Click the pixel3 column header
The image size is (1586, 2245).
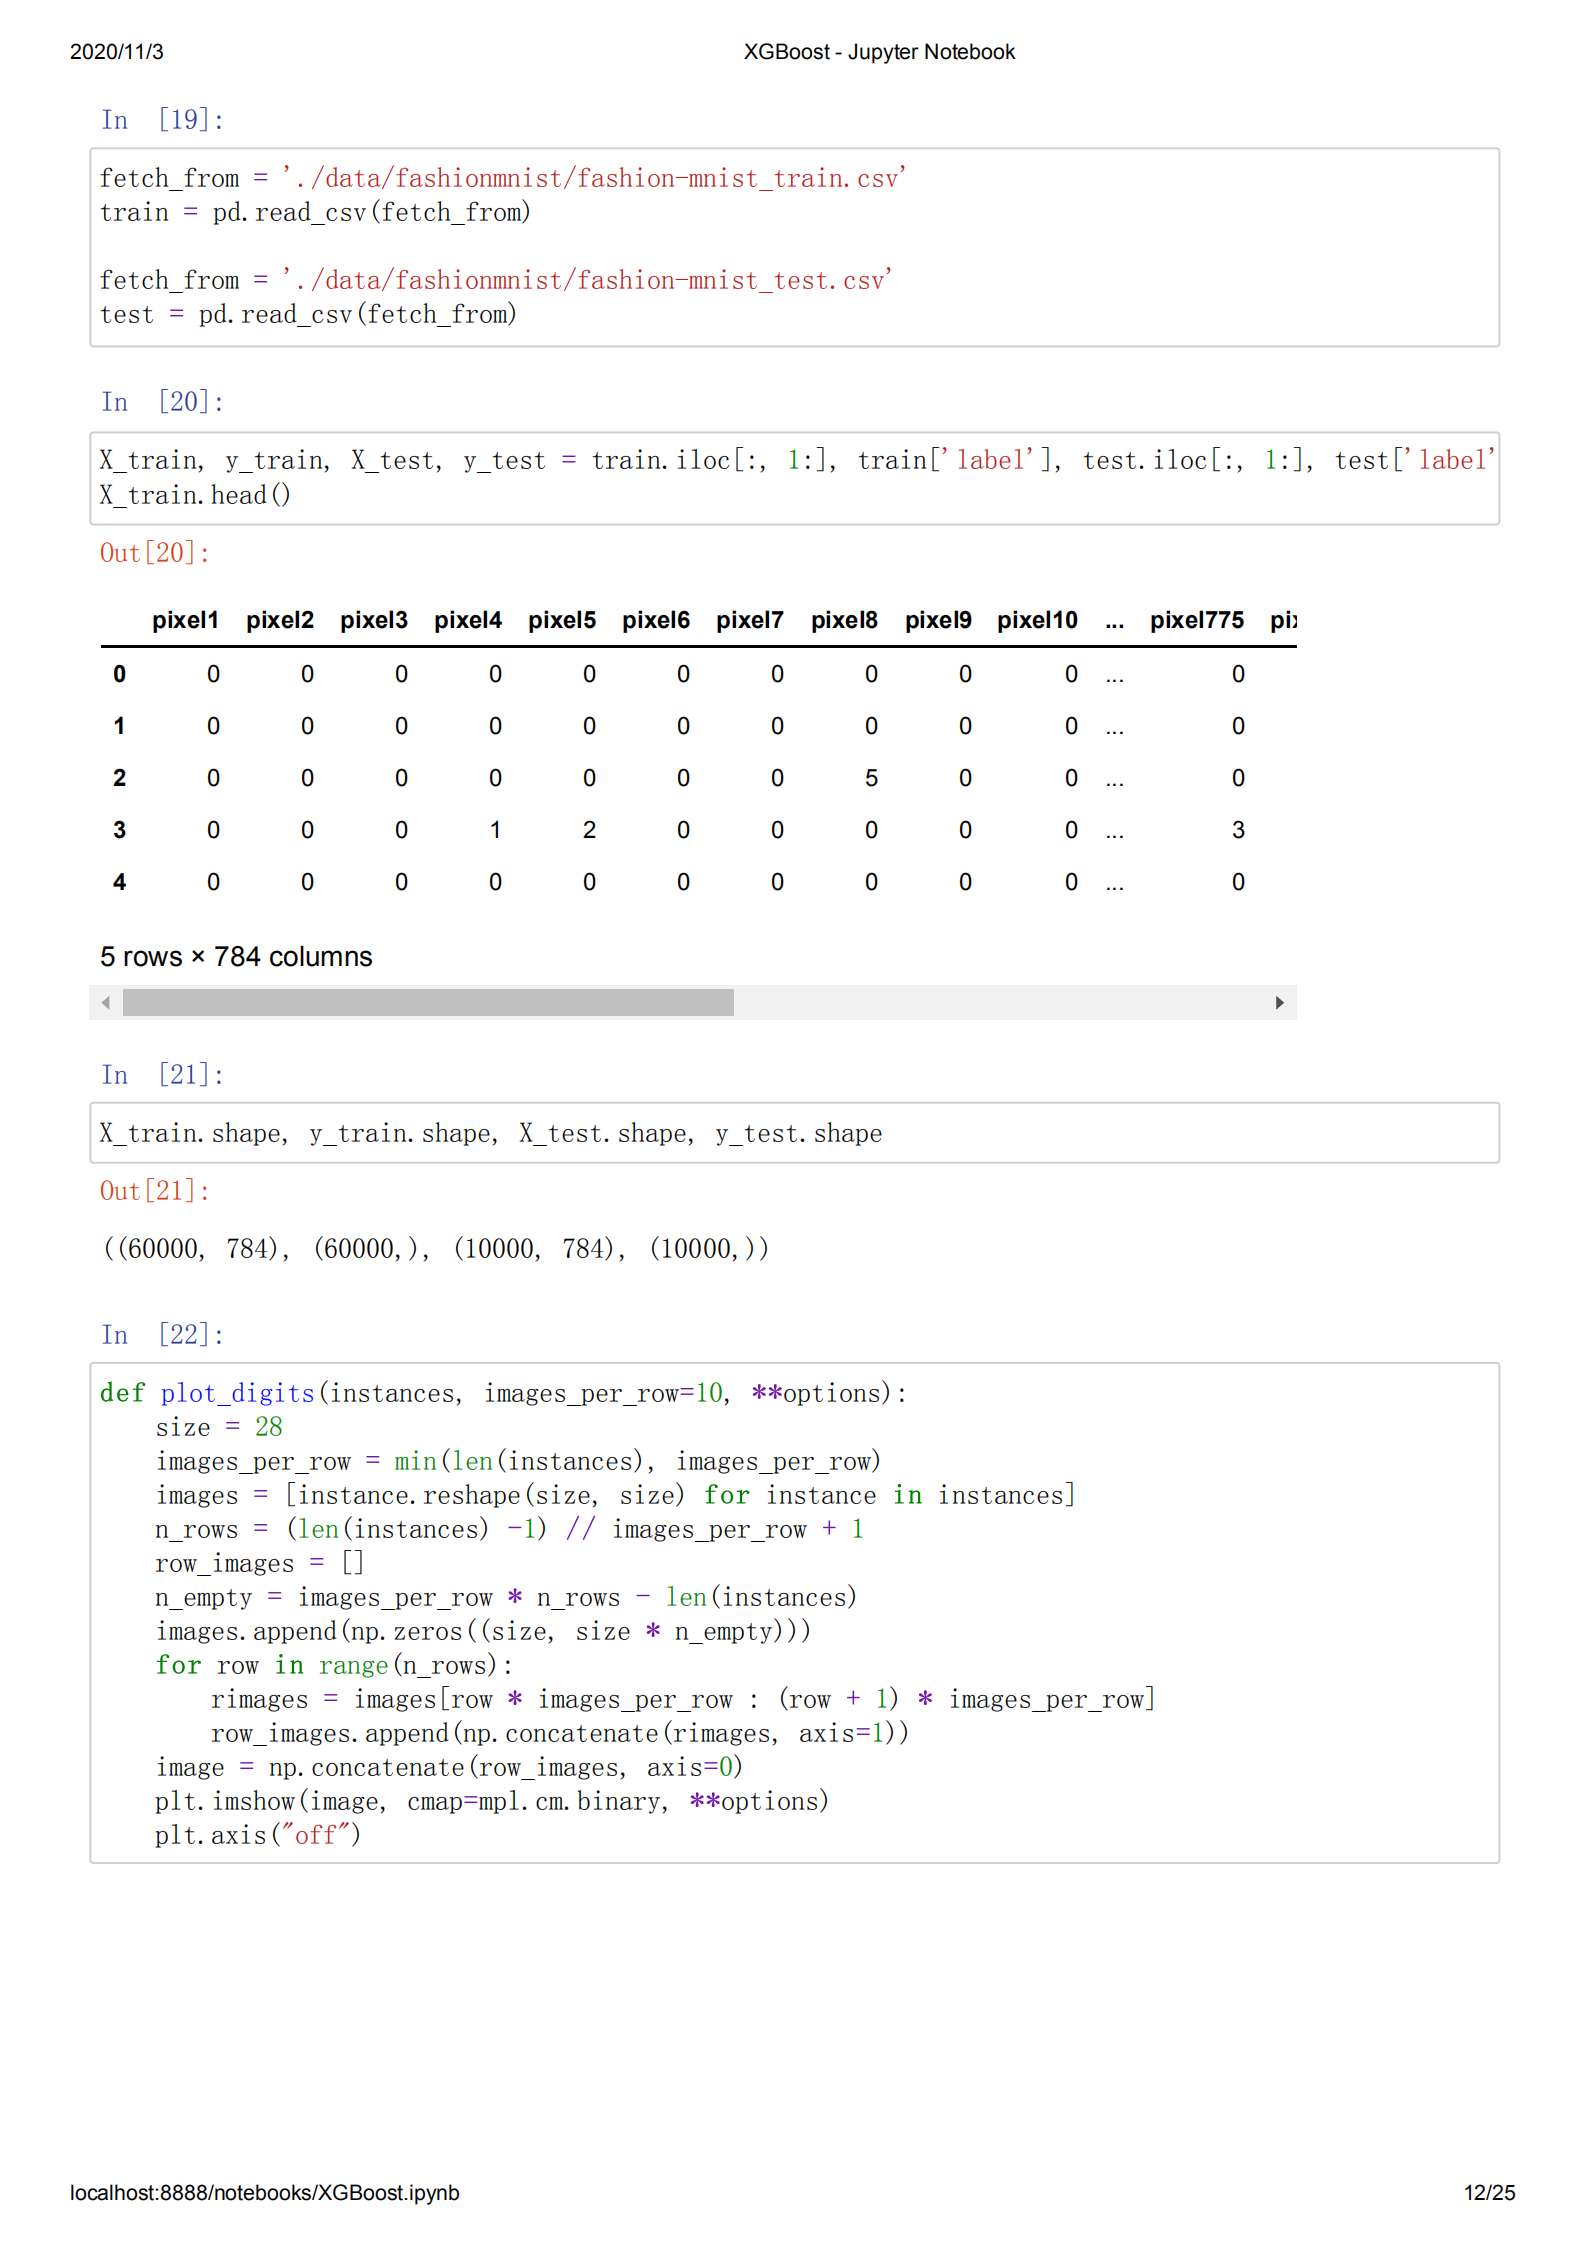pos(374,620)
